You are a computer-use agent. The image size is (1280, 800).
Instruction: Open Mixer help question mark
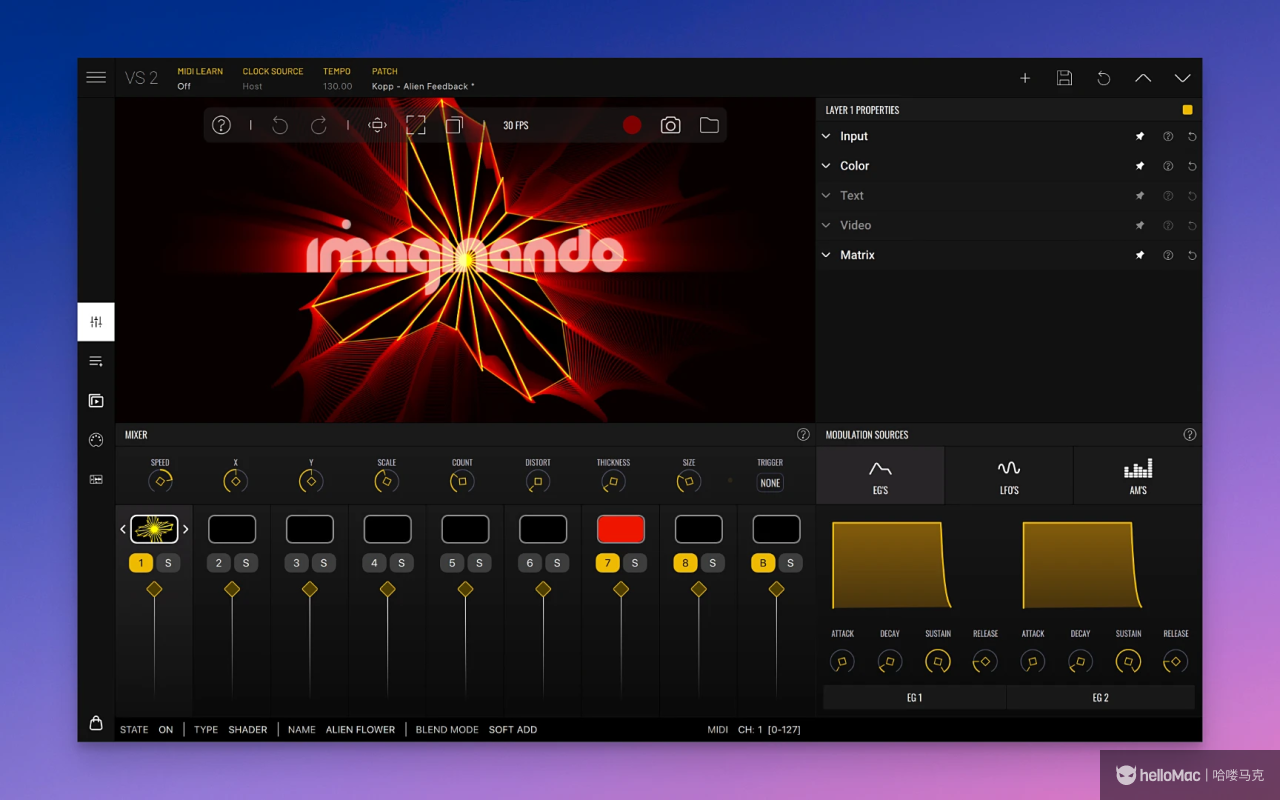pyautogui.click(x=803, y=435)
